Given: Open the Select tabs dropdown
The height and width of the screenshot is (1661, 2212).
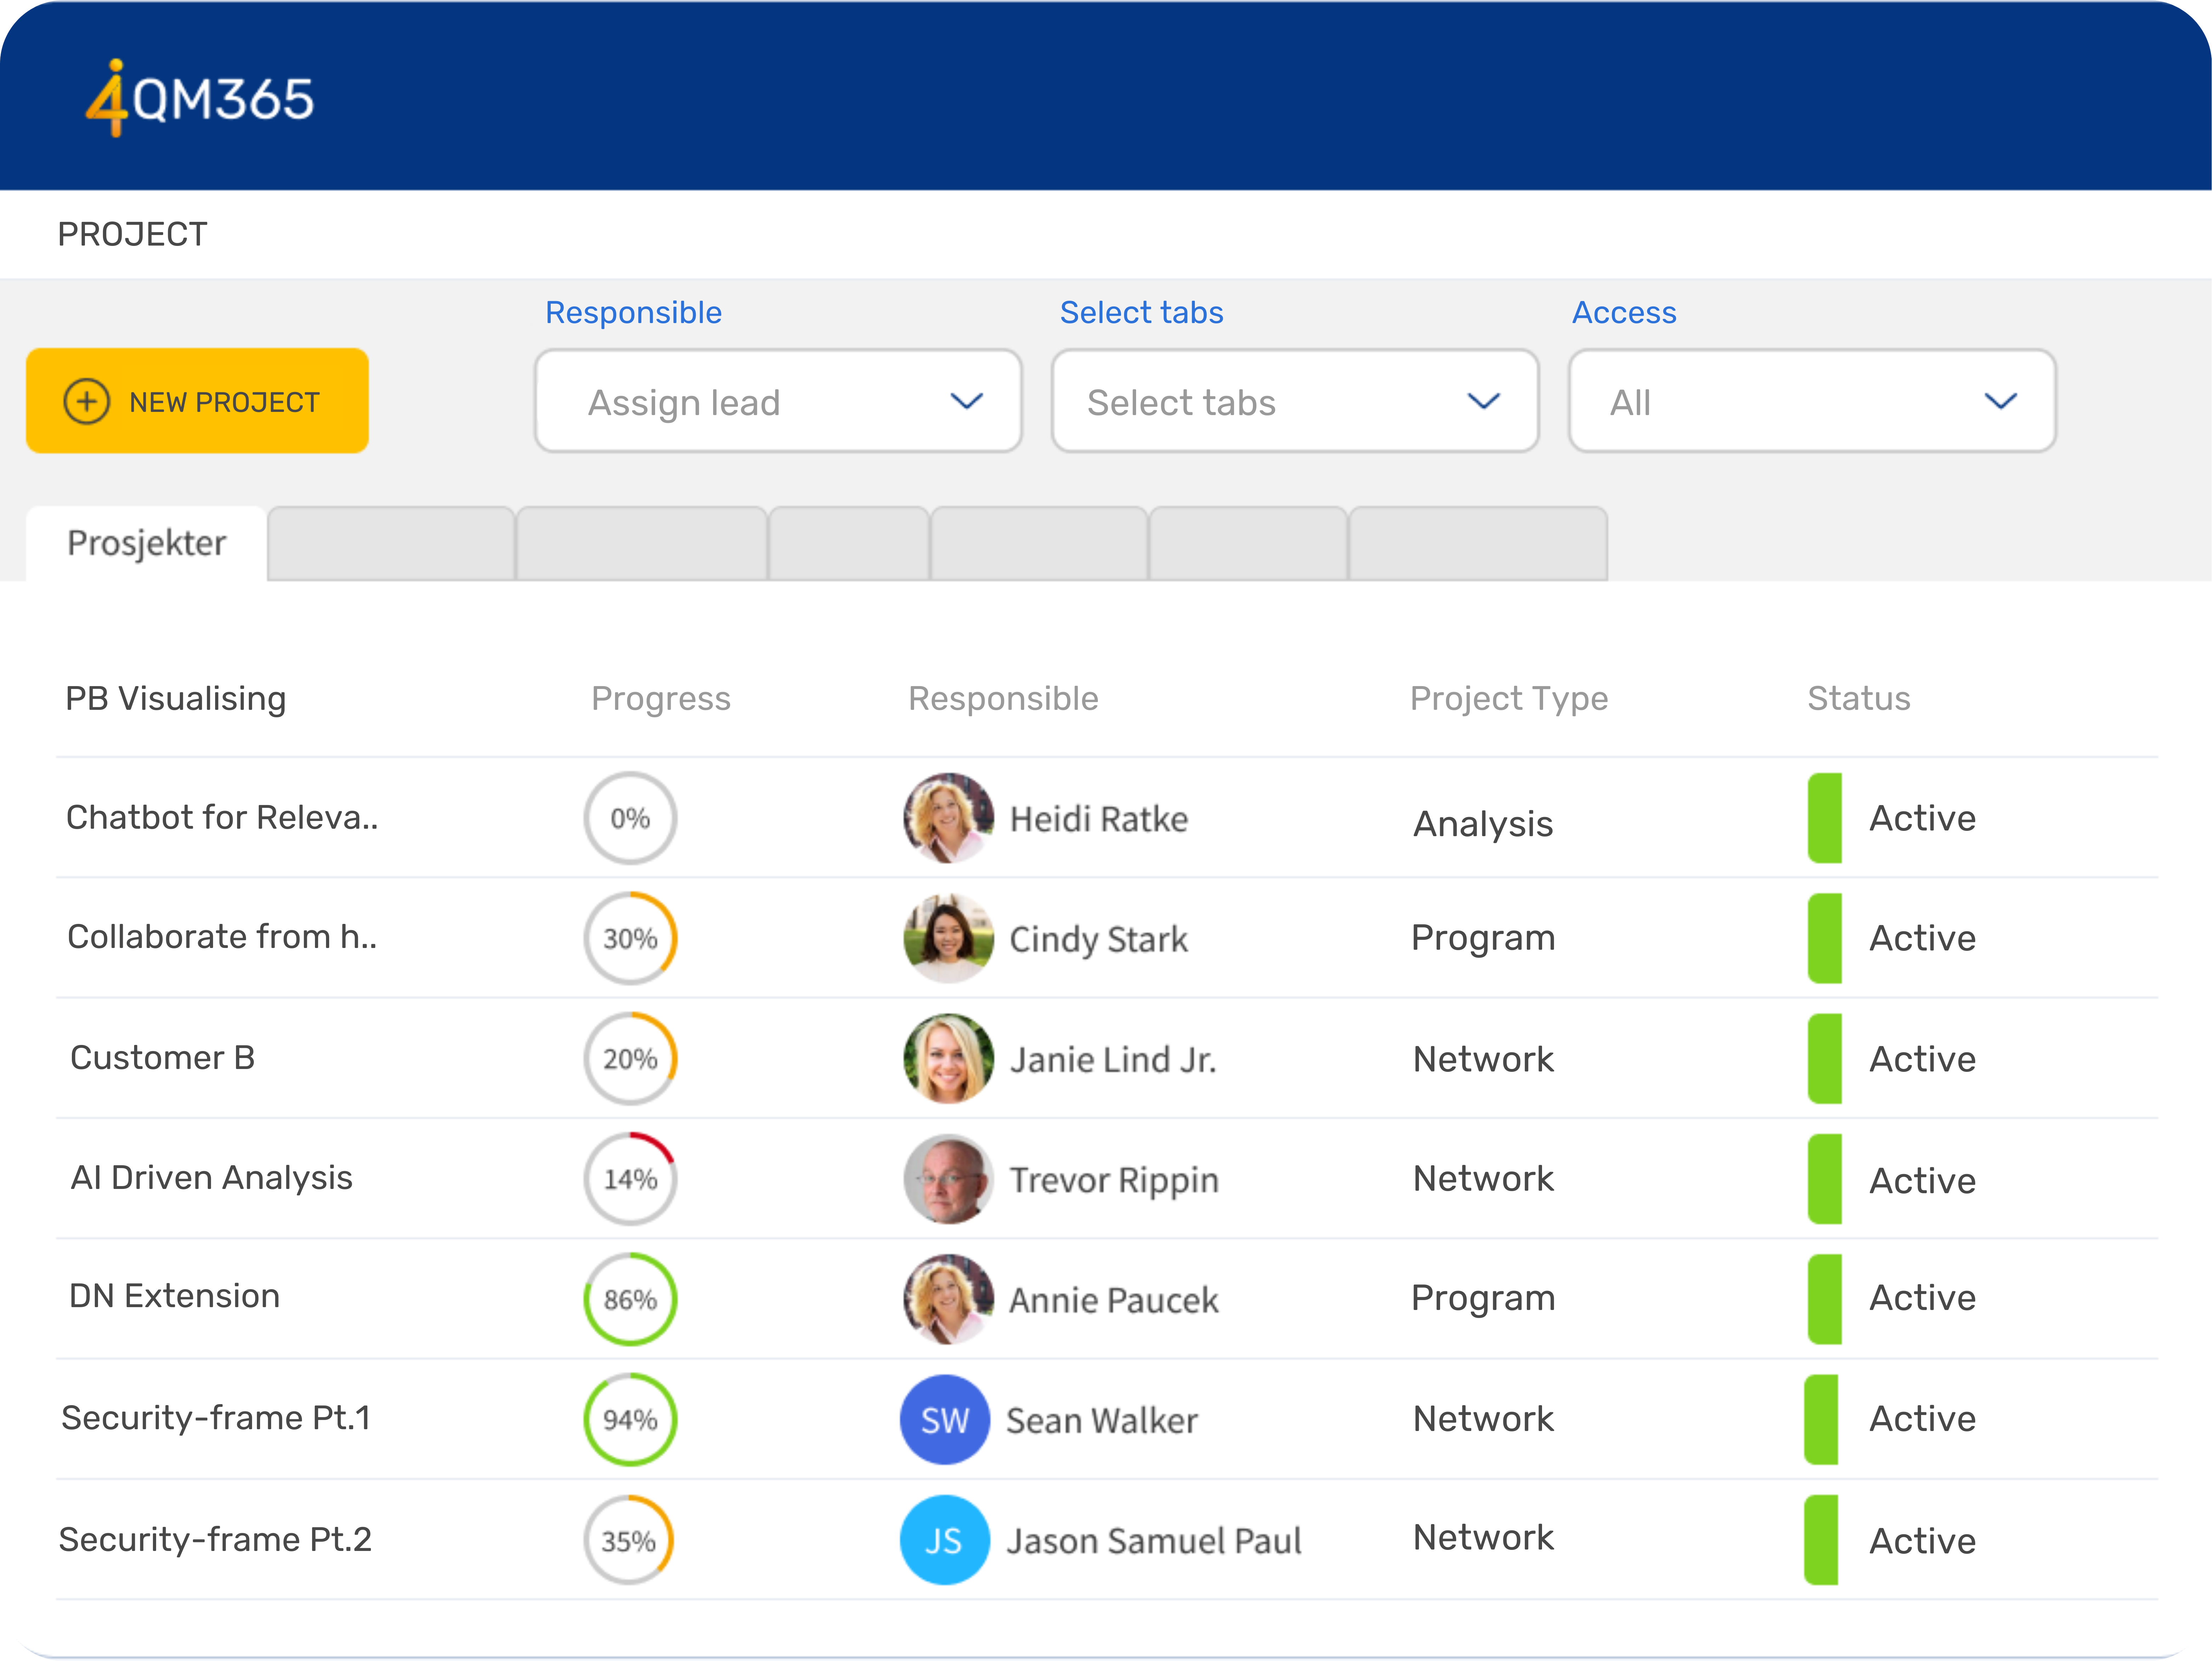Looking at the screenshot, I should pos(1295,401).
